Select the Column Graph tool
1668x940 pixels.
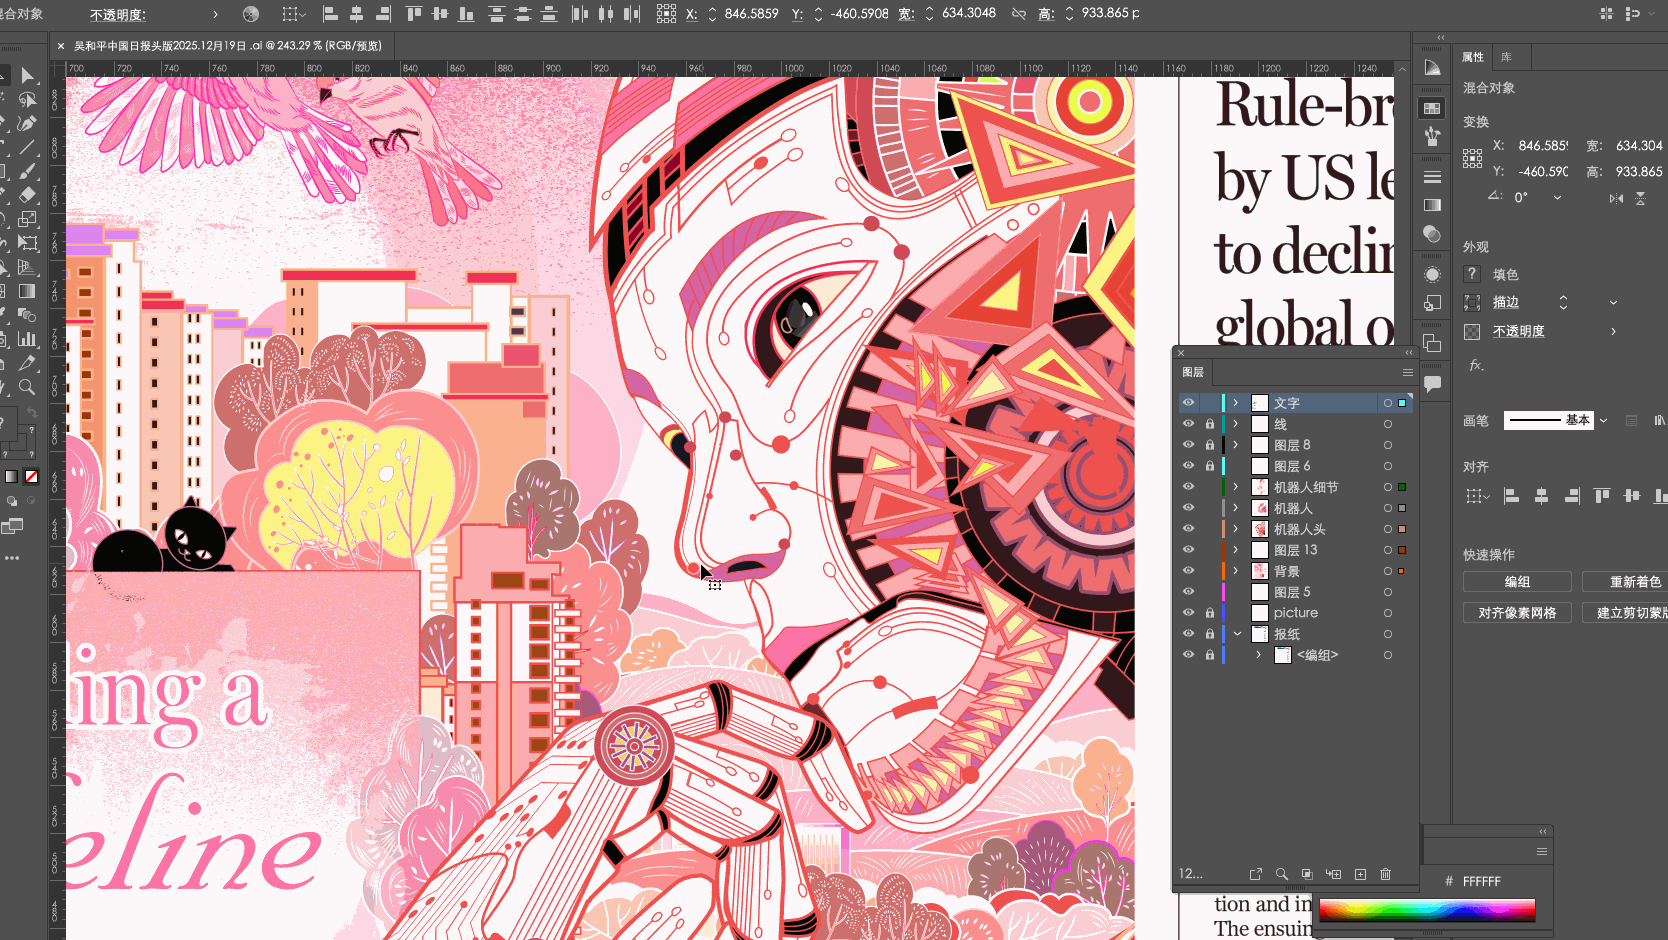pos(27,339)
